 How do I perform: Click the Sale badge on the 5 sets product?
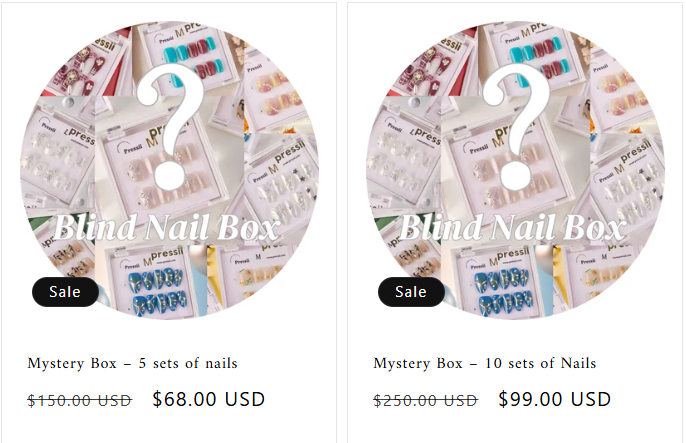(65, 292)
